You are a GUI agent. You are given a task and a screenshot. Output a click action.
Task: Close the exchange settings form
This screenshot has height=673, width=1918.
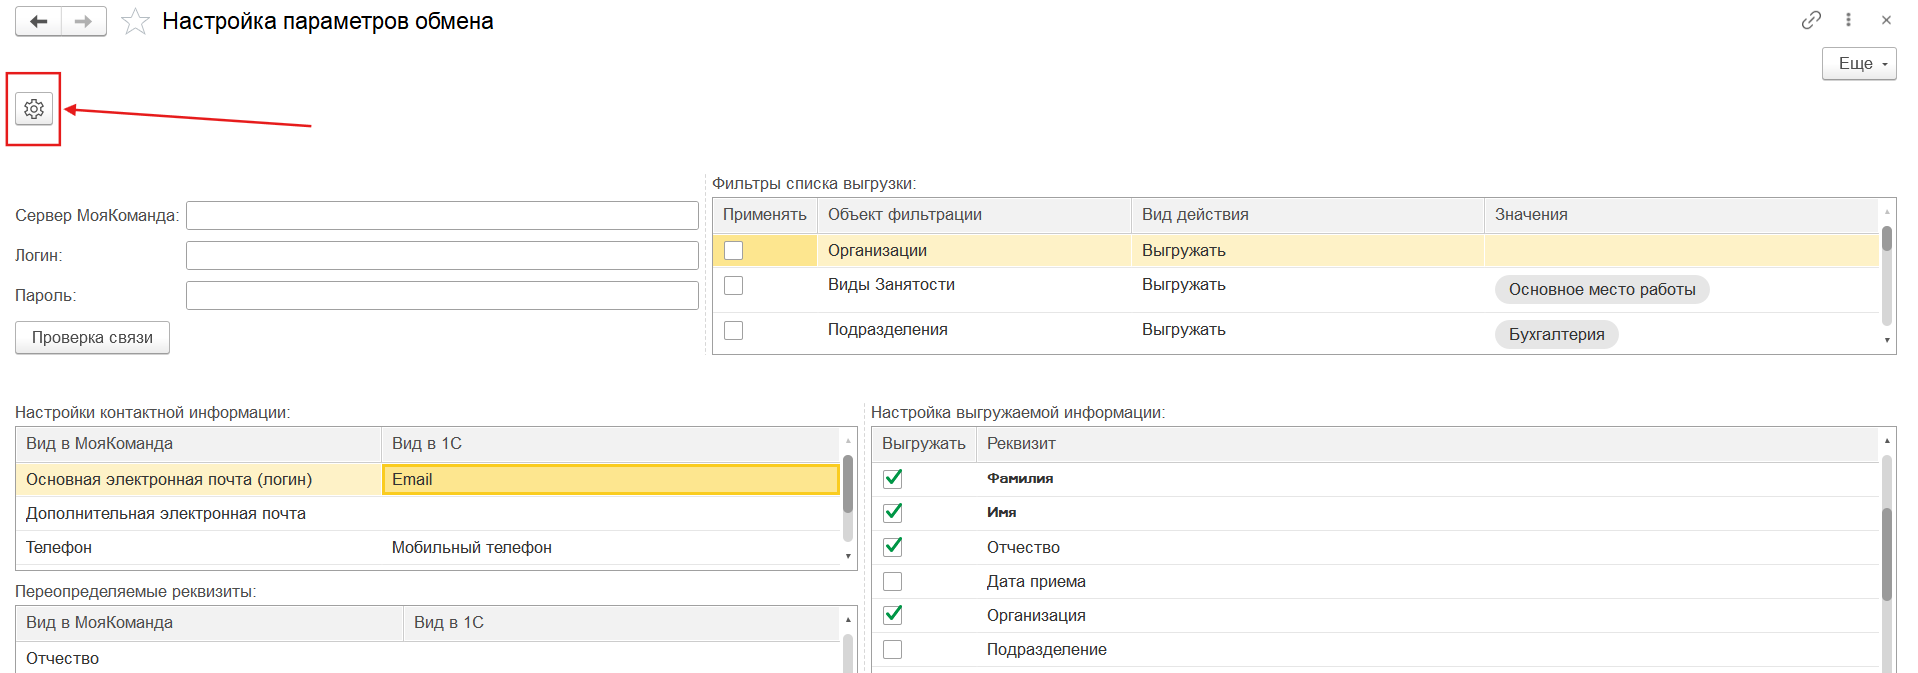(1886, 20)
